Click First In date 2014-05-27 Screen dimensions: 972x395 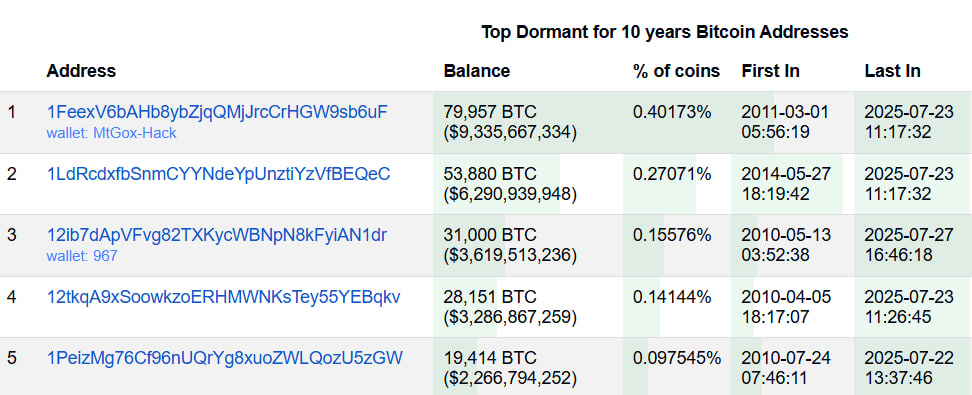point(786,174)
